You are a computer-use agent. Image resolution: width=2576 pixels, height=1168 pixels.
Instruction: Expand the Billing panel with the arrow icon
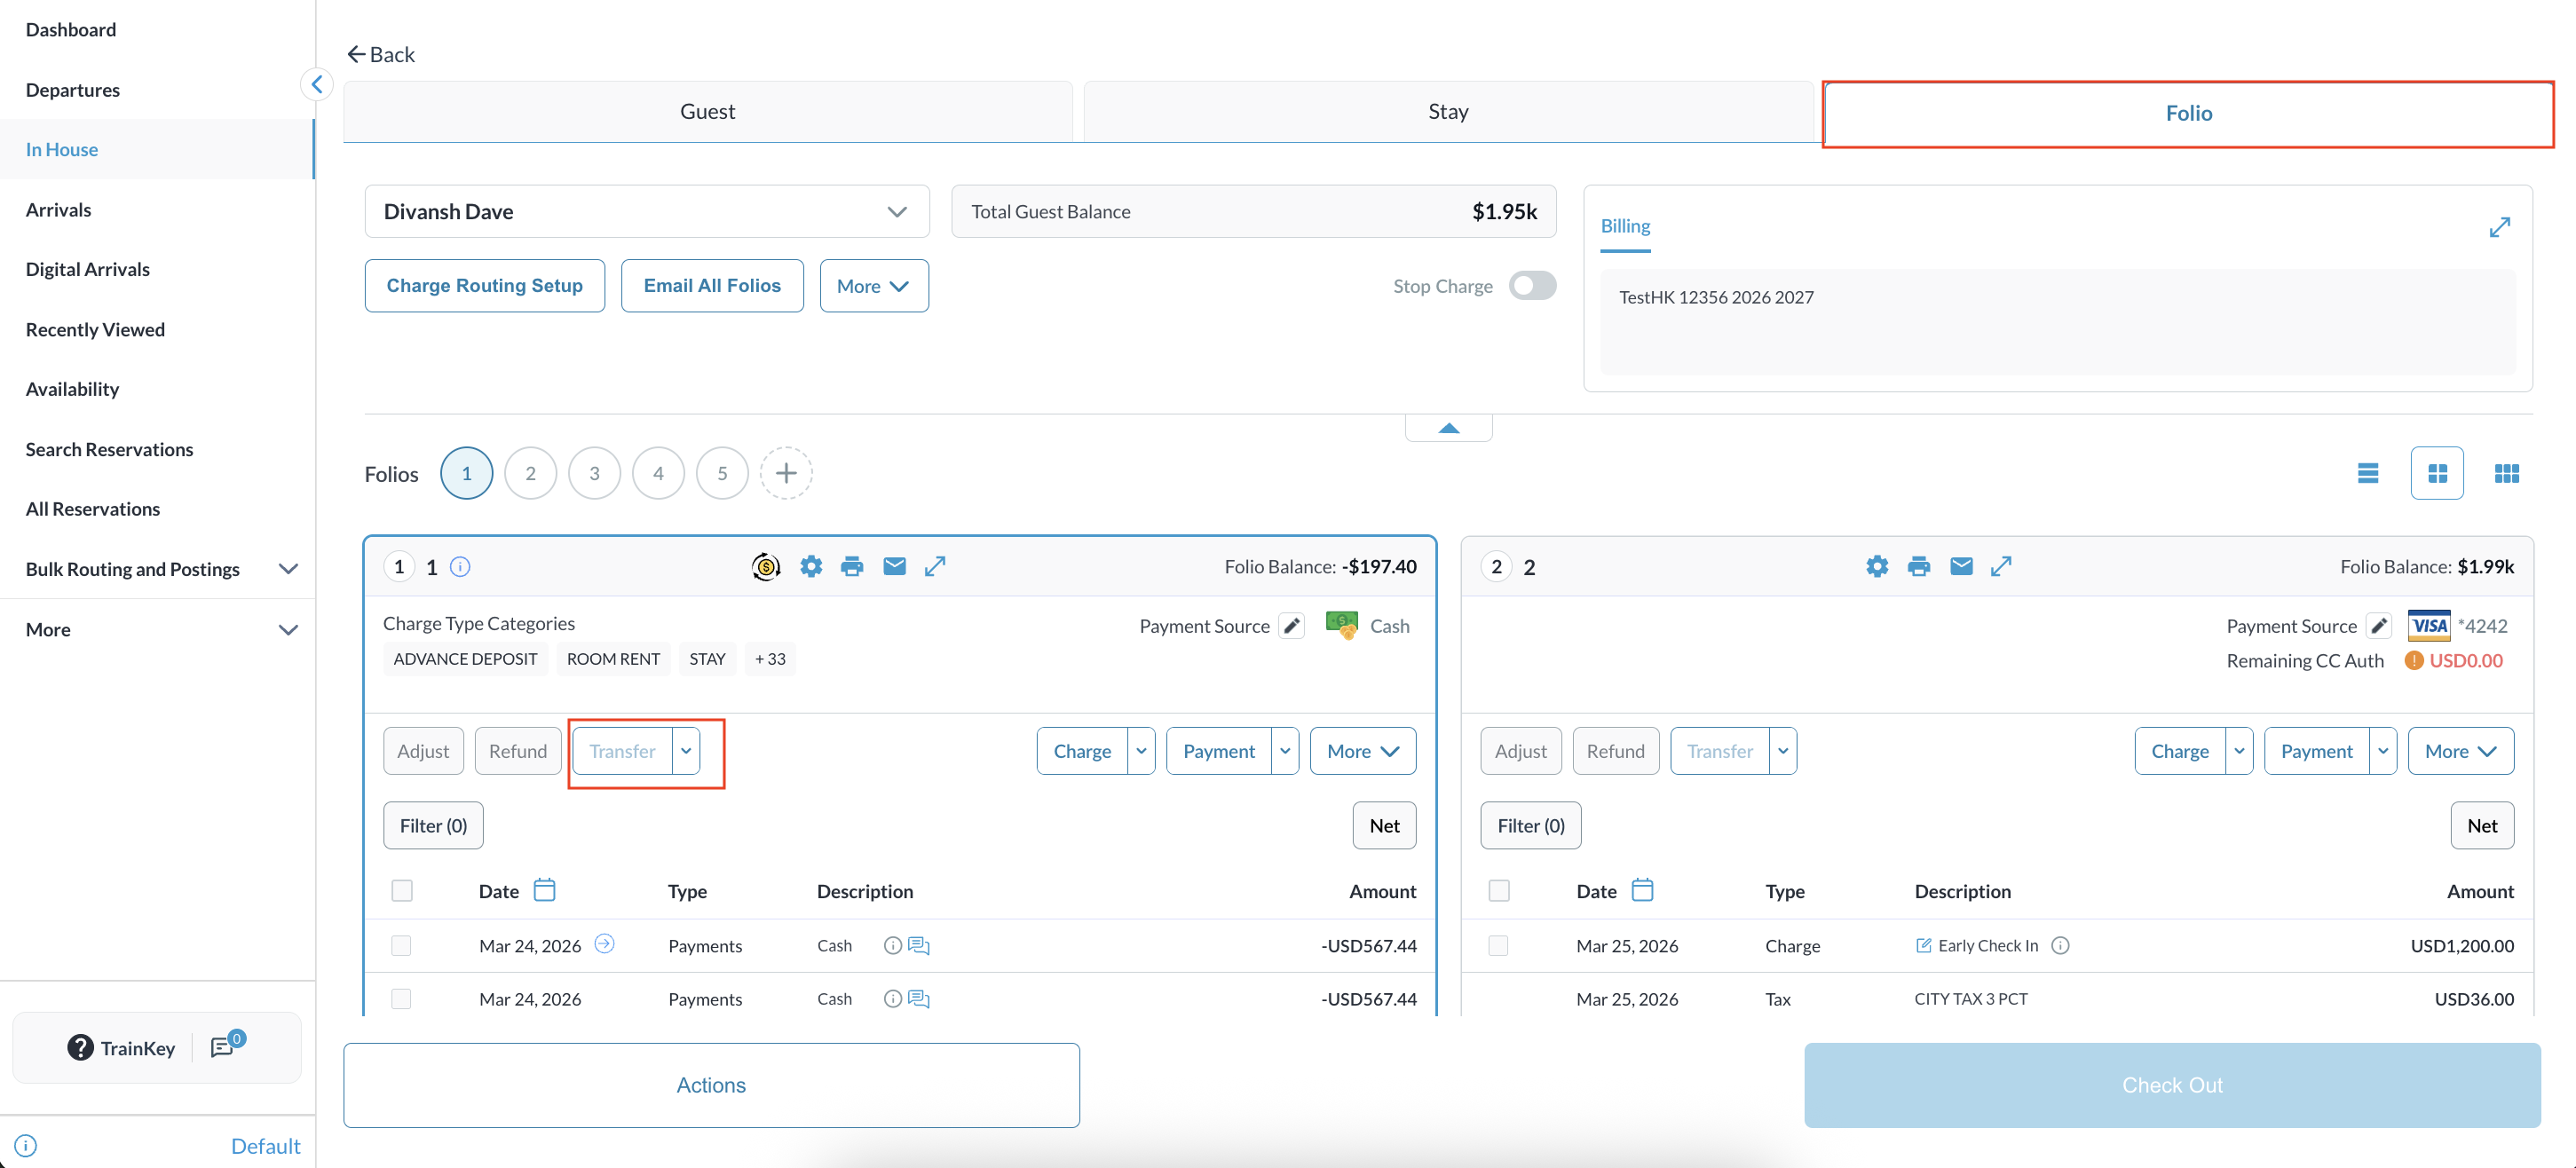pos(2499,228)
